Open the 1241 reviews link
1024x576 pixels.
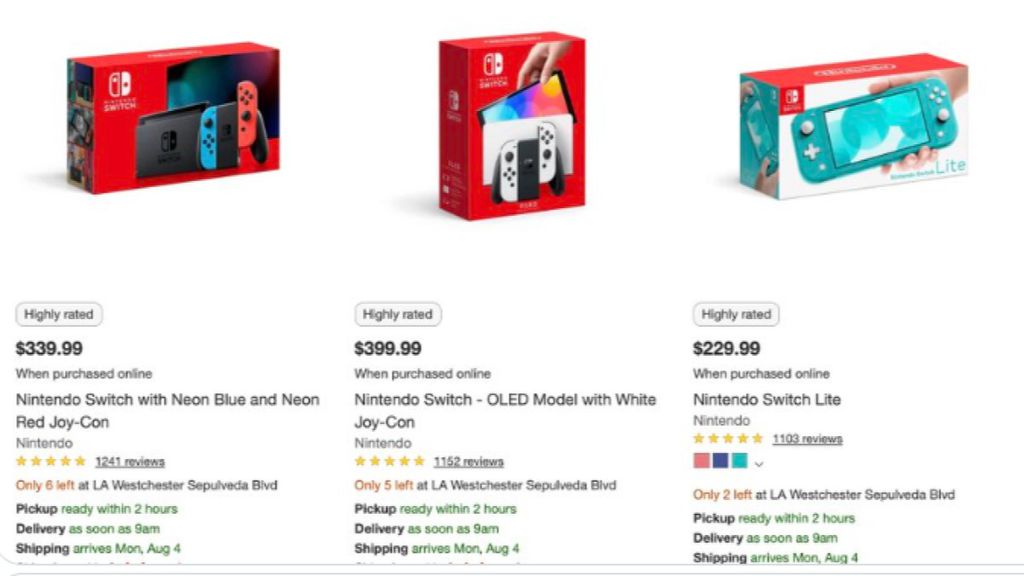[x=130, y=462]
